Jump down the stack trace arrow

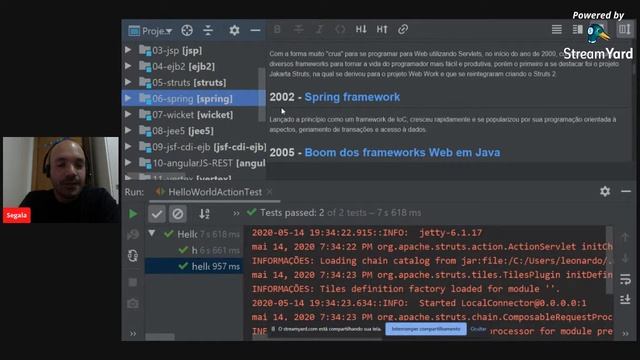coord(625,258)
